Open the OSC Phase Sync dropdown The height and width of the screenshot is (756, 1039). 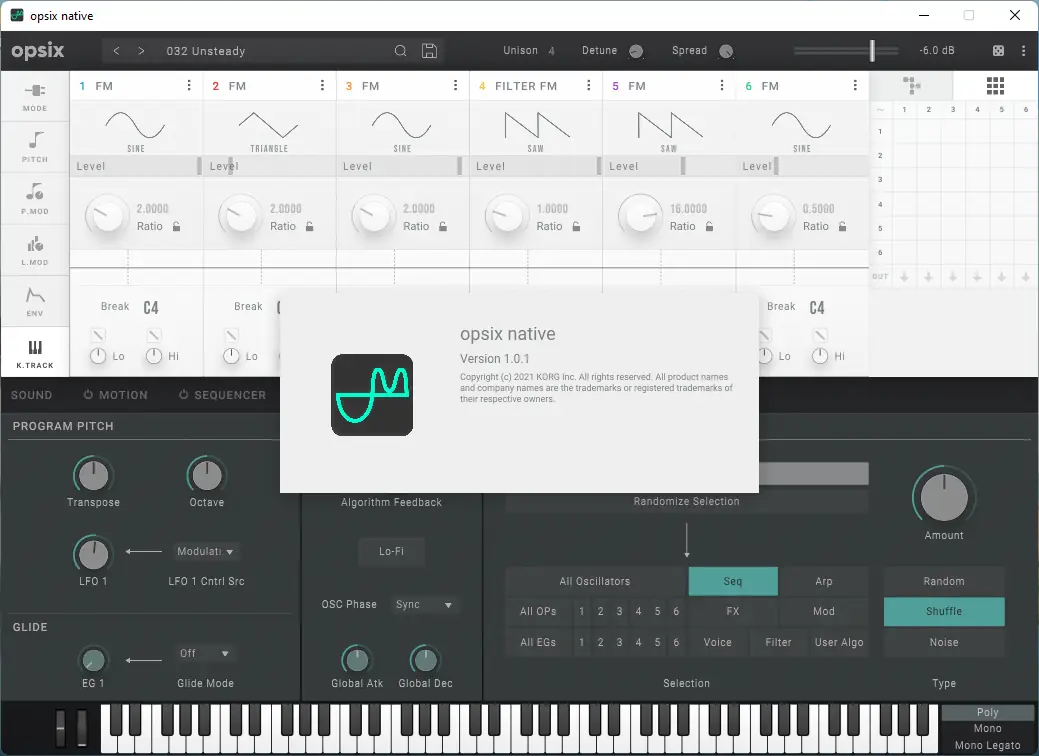click(424, 604)
